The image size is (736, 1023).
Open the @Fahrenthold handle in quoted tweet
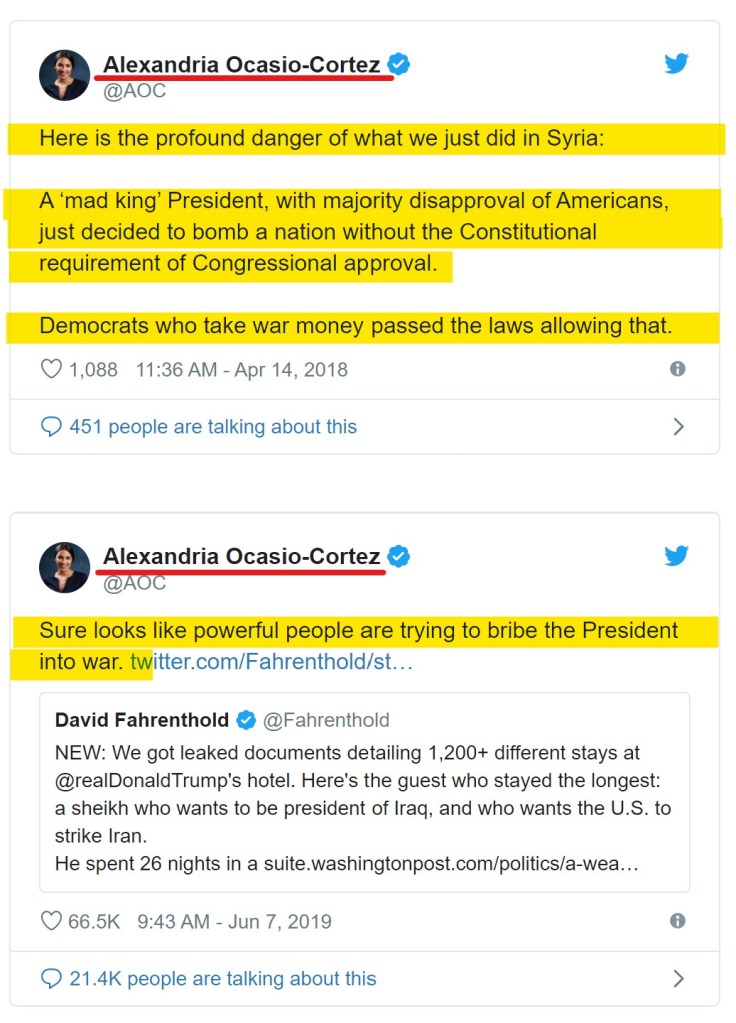(326, 720)
